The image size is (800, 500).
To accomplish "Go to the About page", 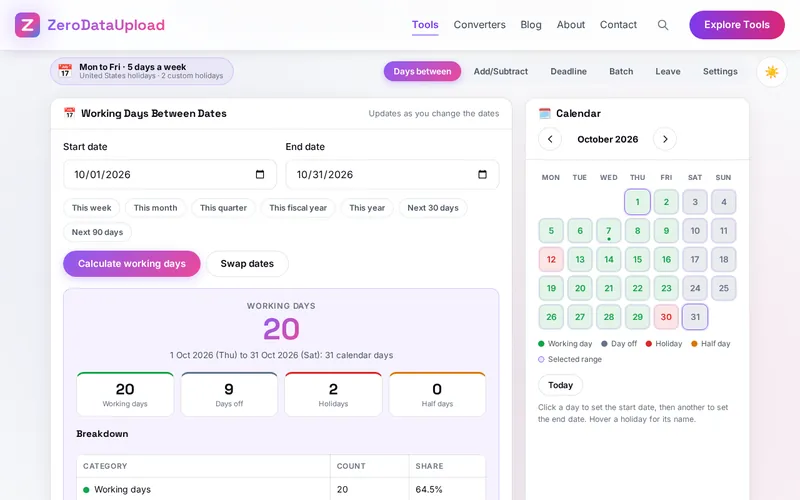I will [x=570, y=25].
